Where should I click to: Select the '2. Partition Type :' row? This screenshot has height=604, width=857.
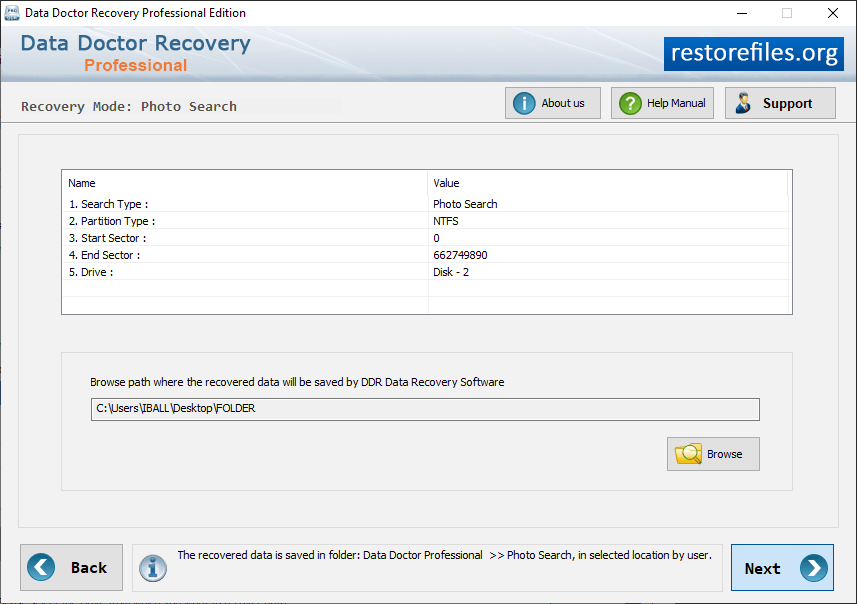(426, 221)
